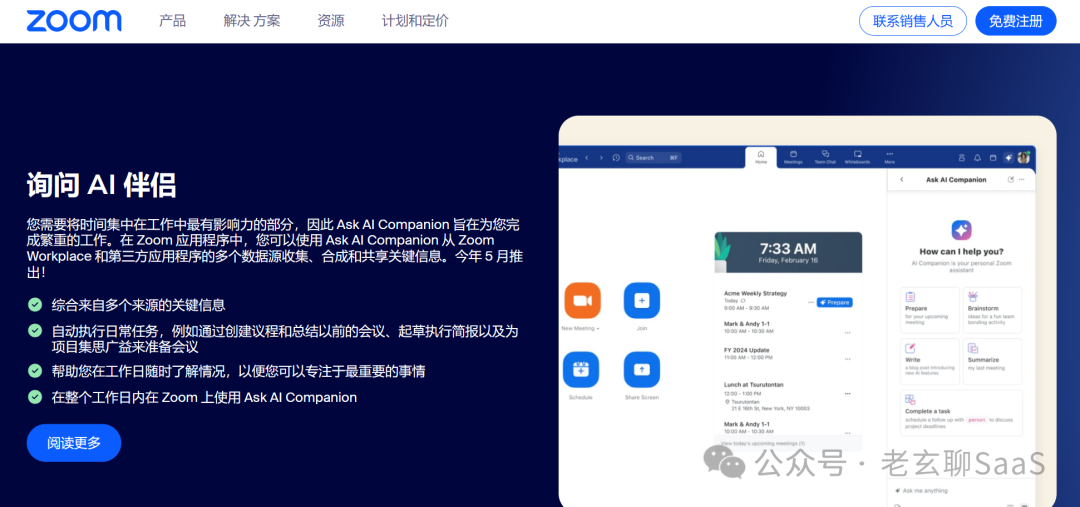Image resolution: width=1080 pixels, height=507 pixels.
Task: Click the Zoom logo in the header
Action: click(x=74, y=21)
